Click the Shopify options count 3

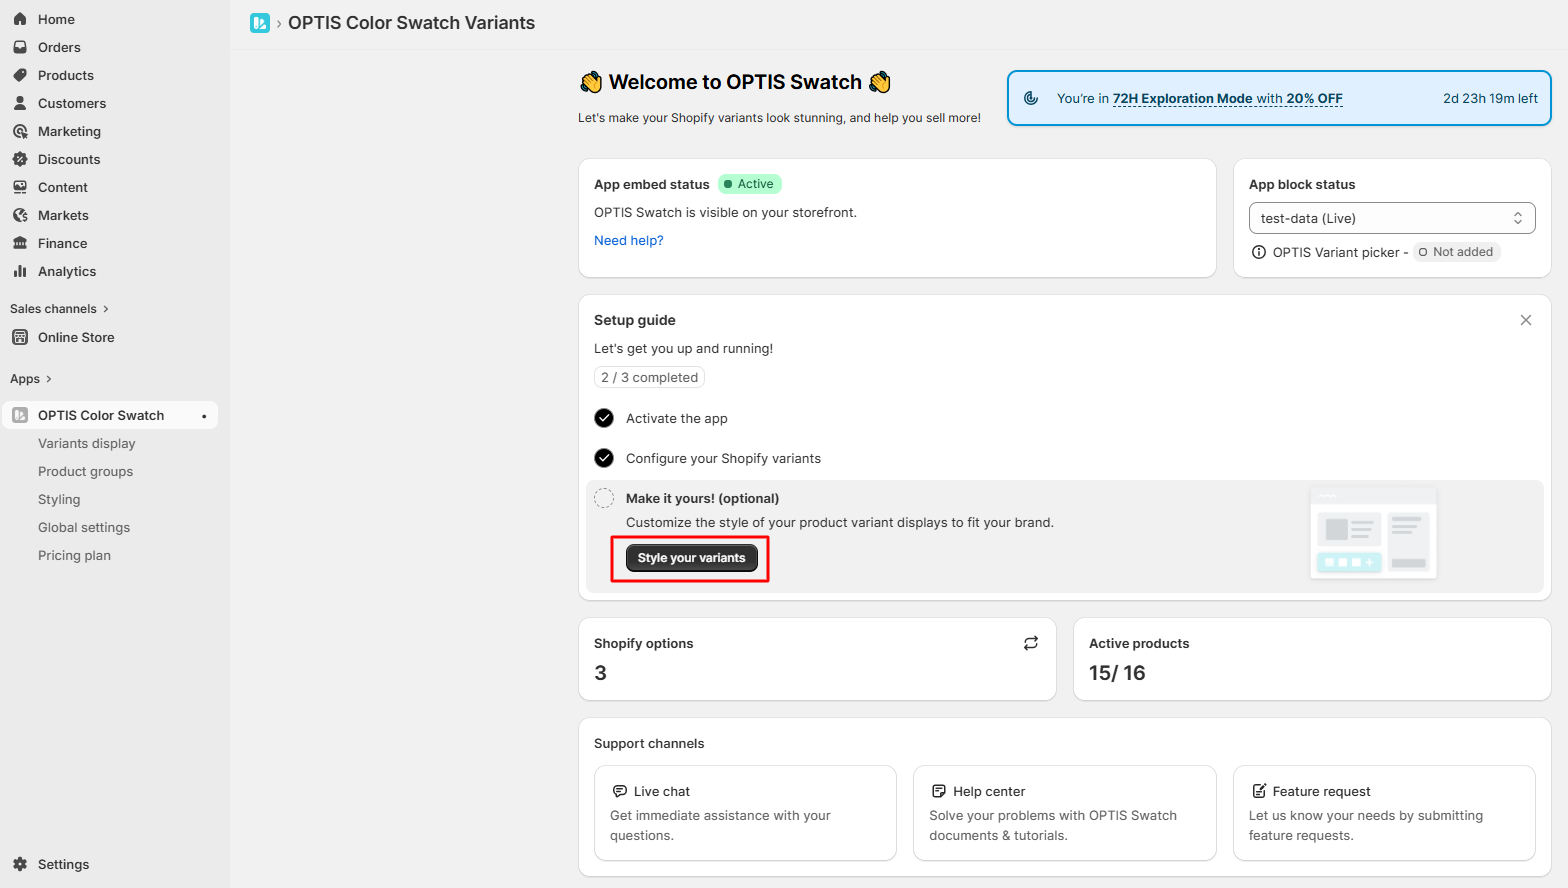[x=600, y=673]
